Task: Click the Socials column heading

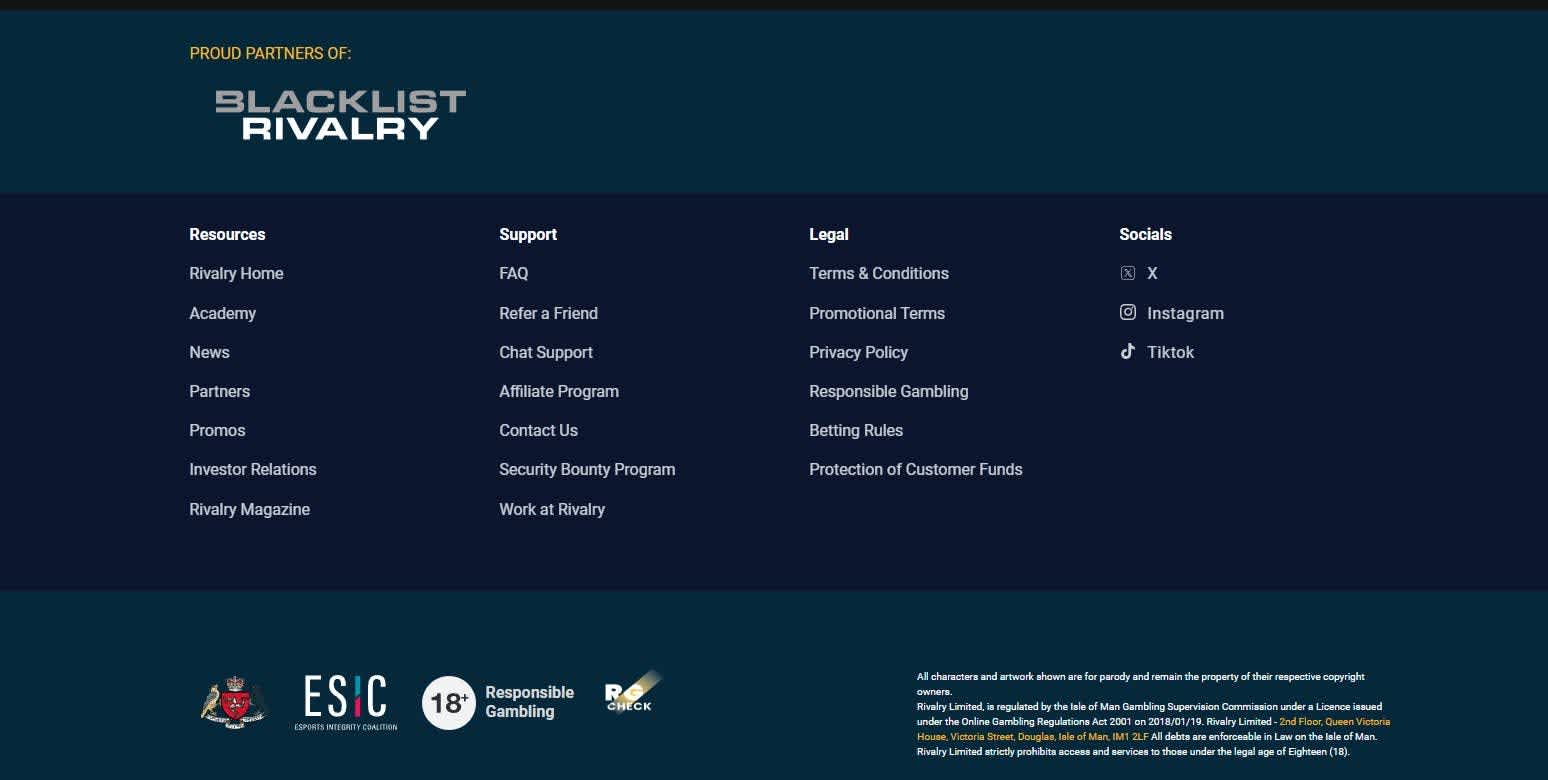Action: (x=1145, y=234)
